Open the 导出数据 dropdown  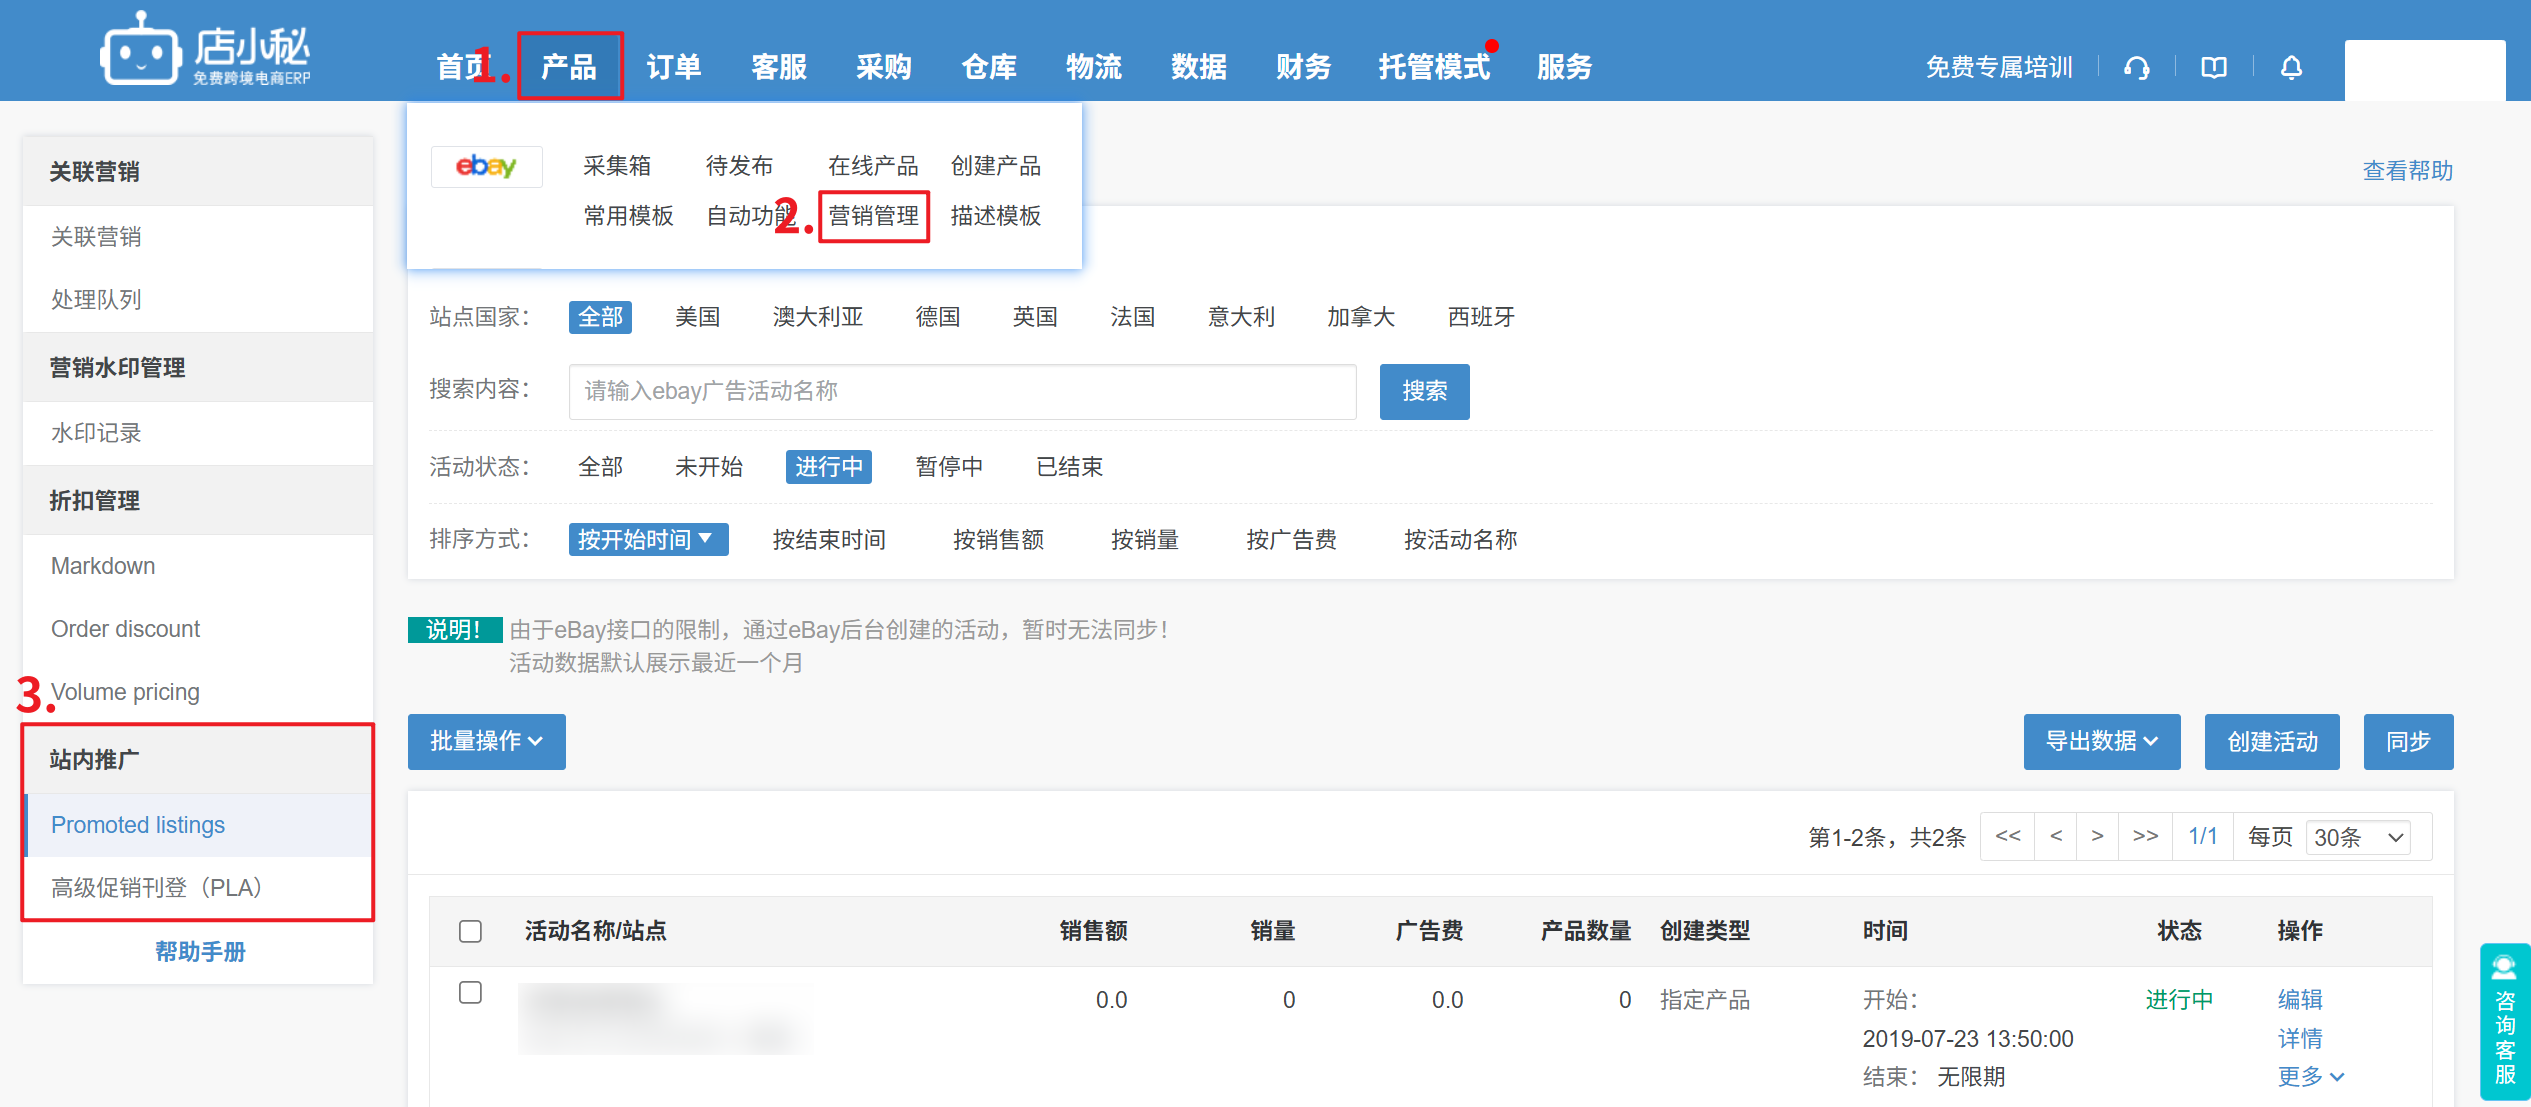(x=2101, y=741)
